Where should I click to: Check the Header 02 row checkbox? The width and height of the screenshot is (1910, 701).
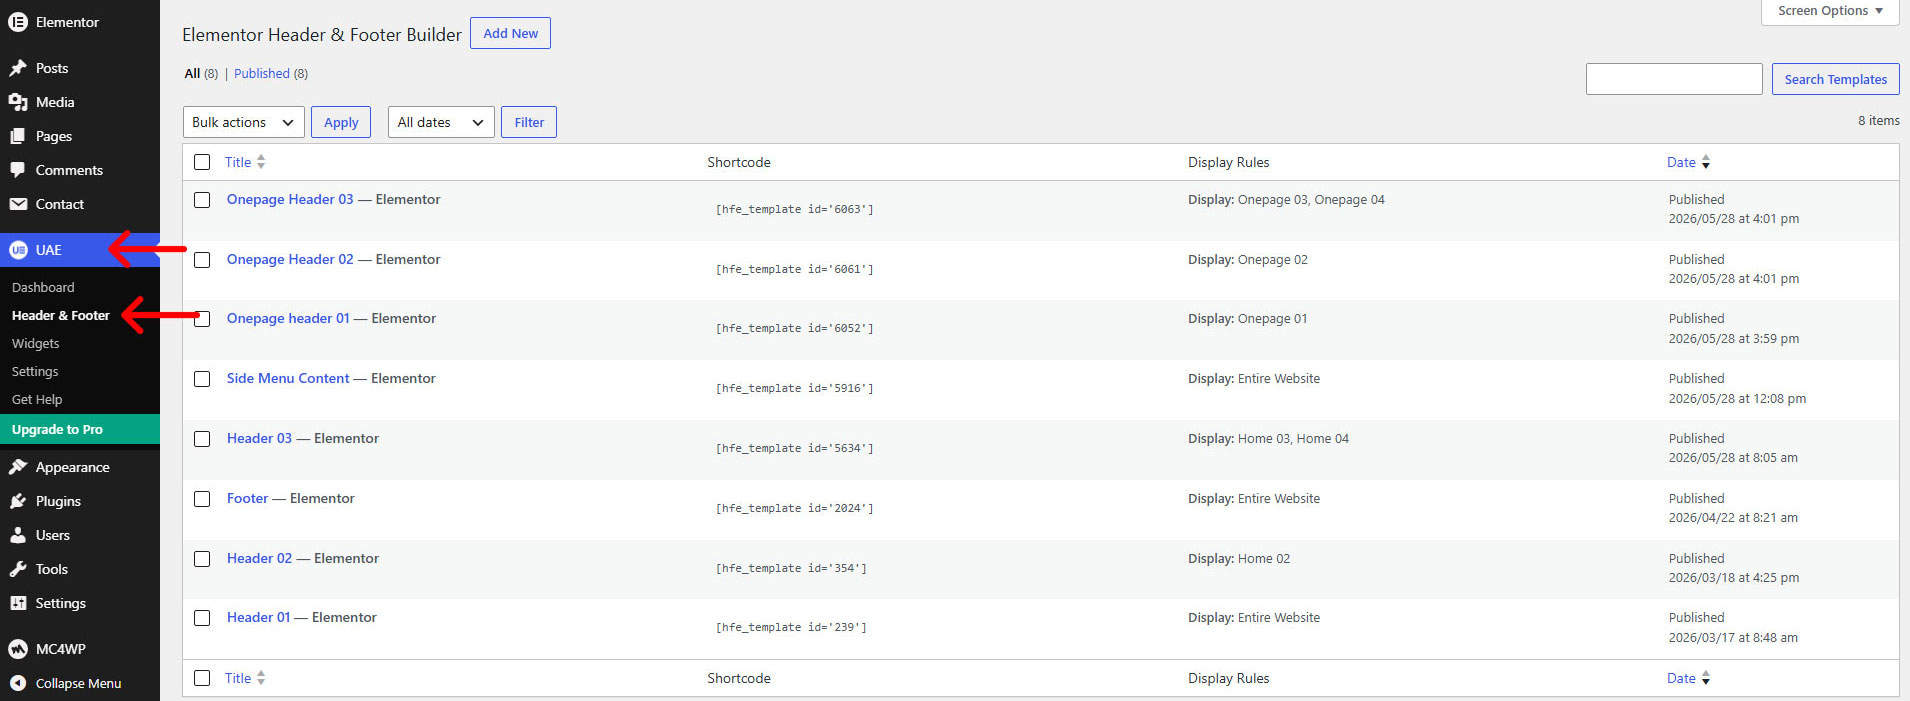[x=202, y=559]
